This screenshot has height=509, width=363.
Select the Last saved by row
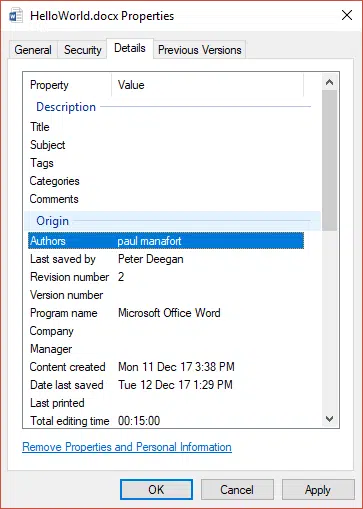point(166,259)
